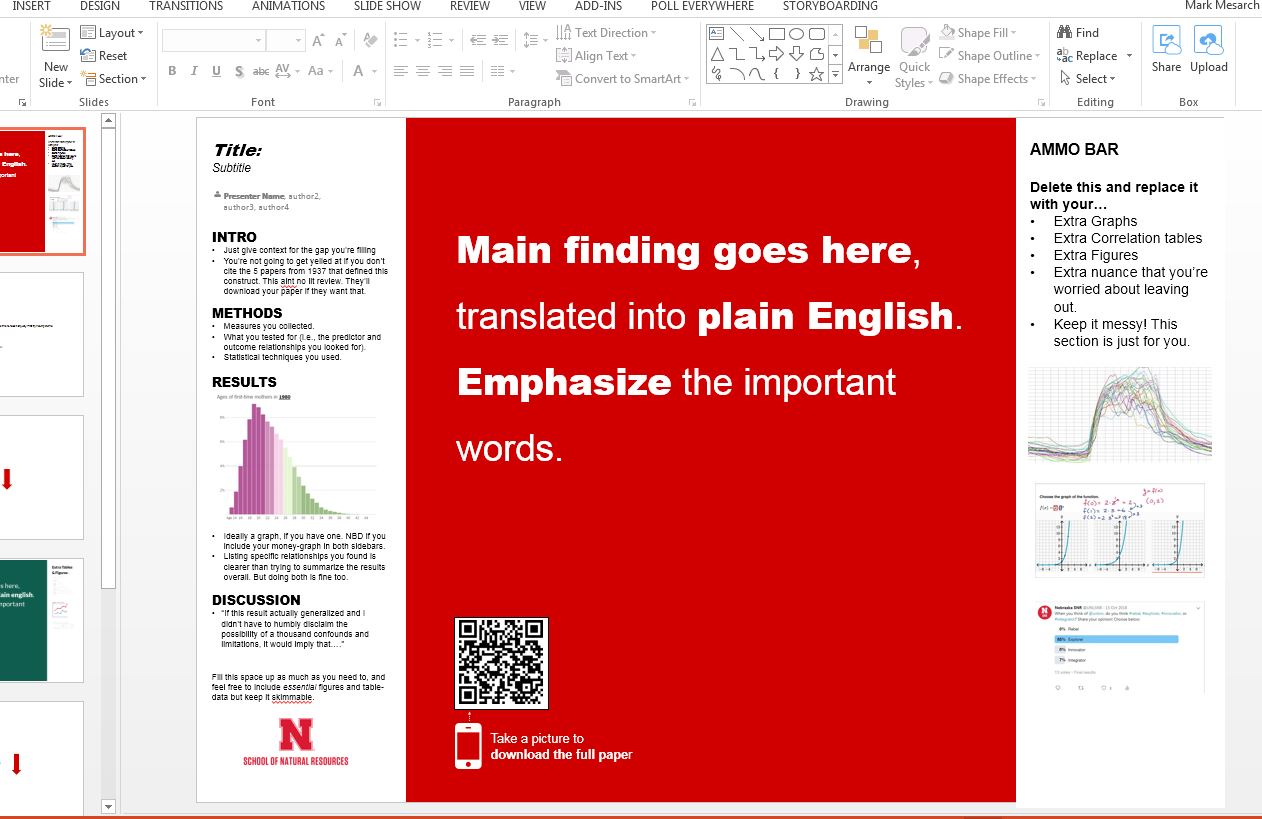Viewport: 1262px width, 819px height.
Task: Insert a text box from shapes gallery
Action: (716, 34)
